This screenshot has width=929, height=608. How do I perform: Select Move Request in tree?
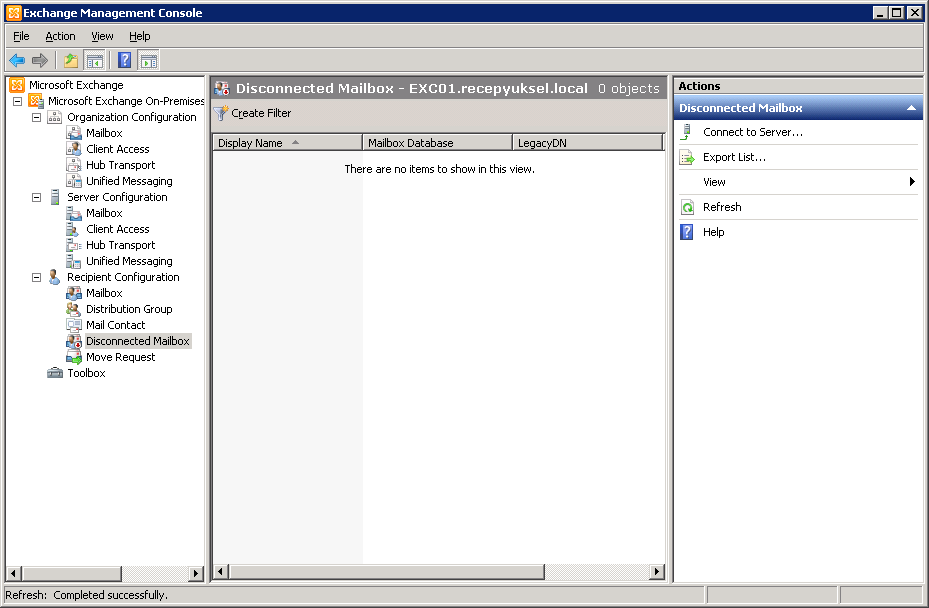tap(120, 357)
